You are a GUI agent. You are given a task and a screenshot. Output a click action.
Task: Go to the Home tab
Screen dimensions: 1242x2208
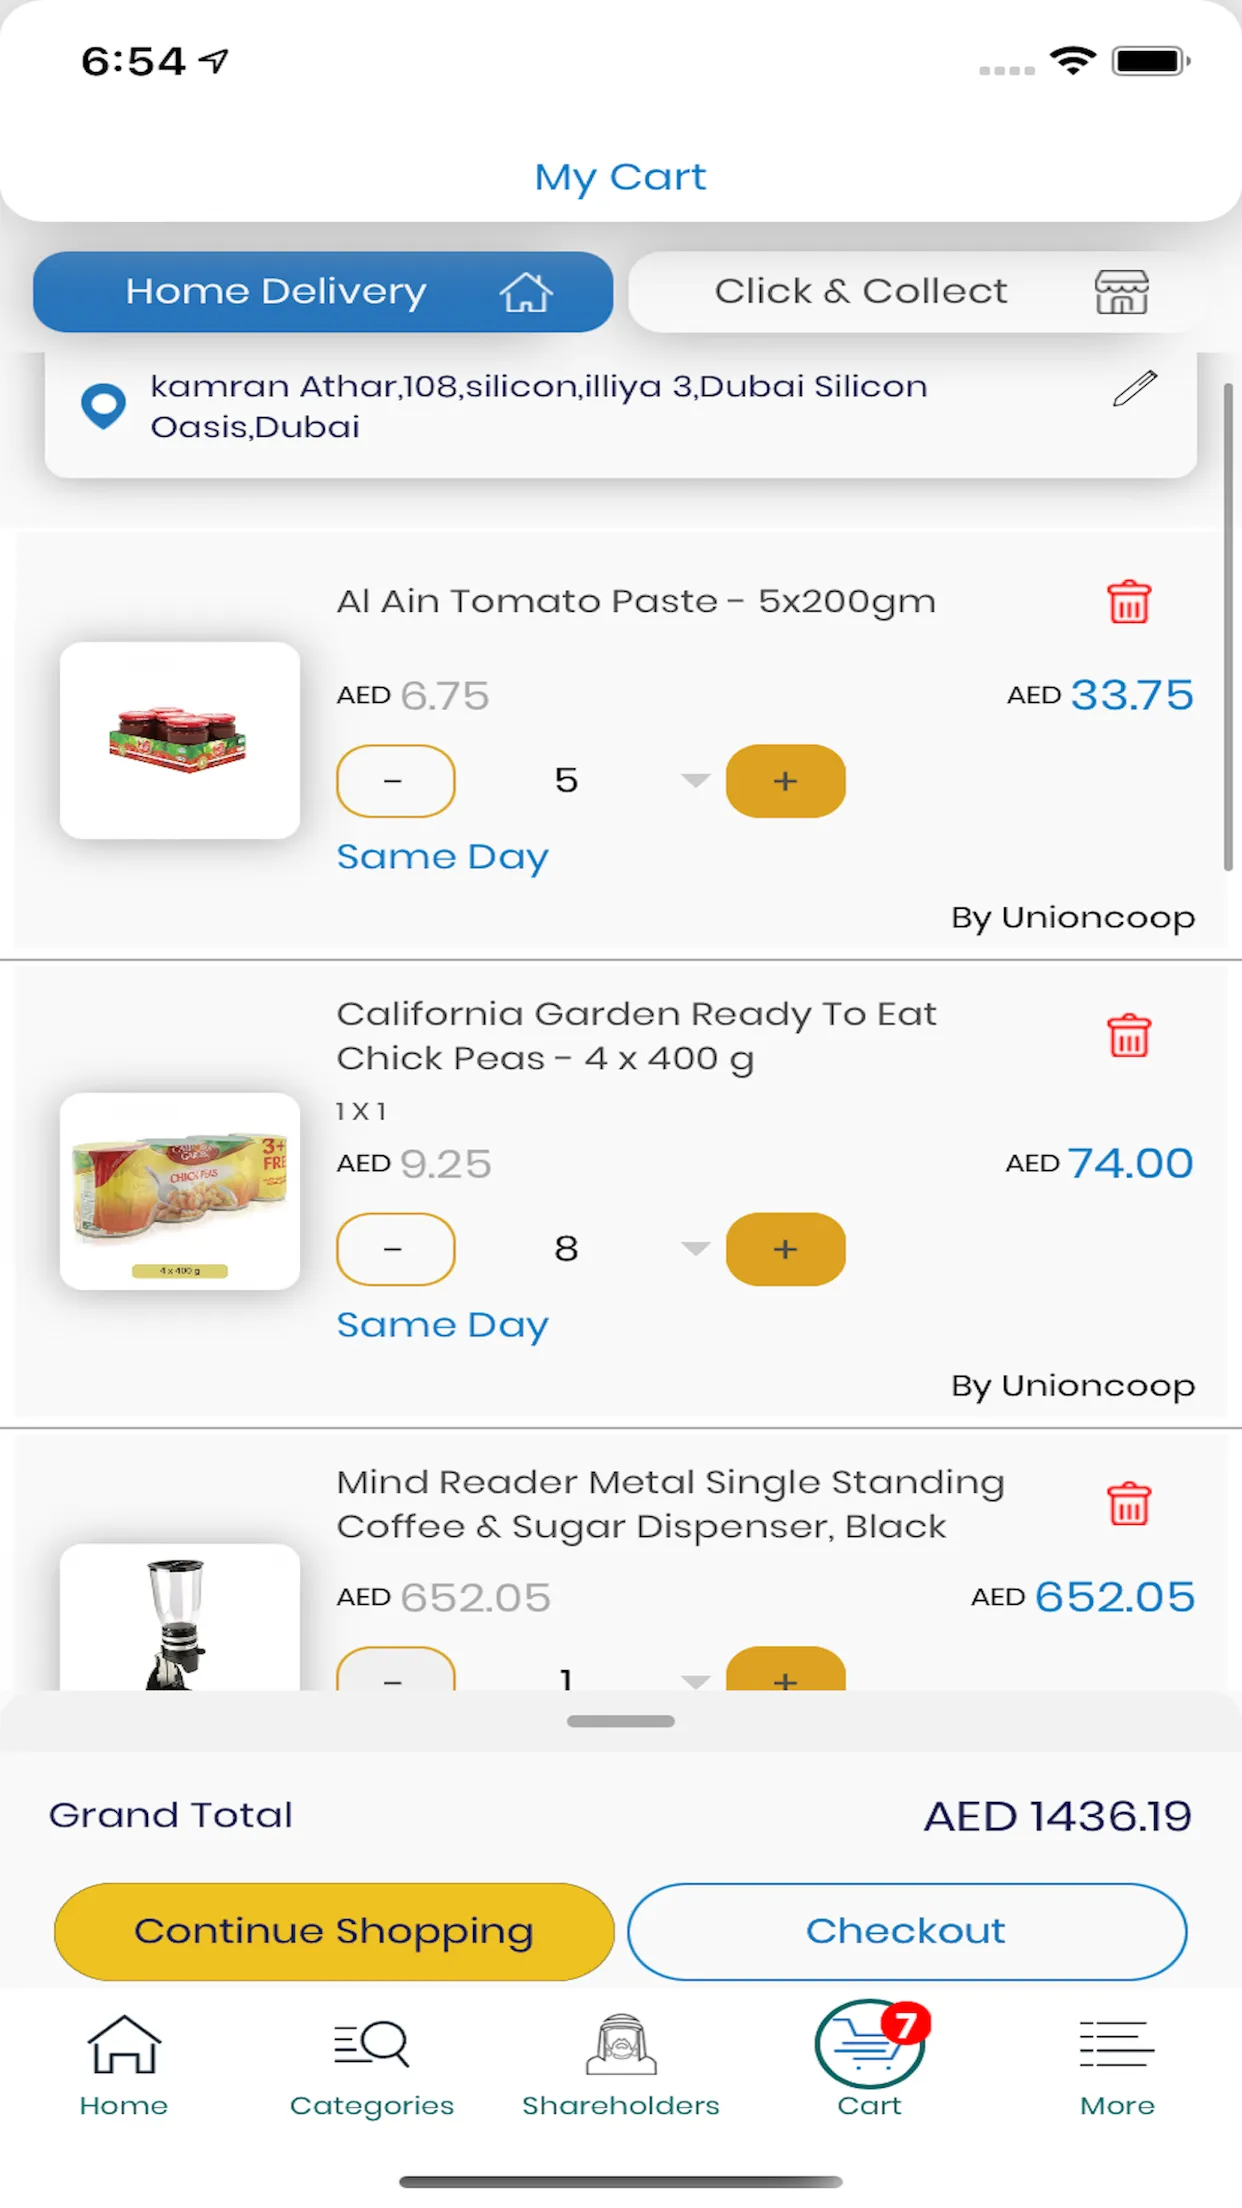click(124, 2063)
